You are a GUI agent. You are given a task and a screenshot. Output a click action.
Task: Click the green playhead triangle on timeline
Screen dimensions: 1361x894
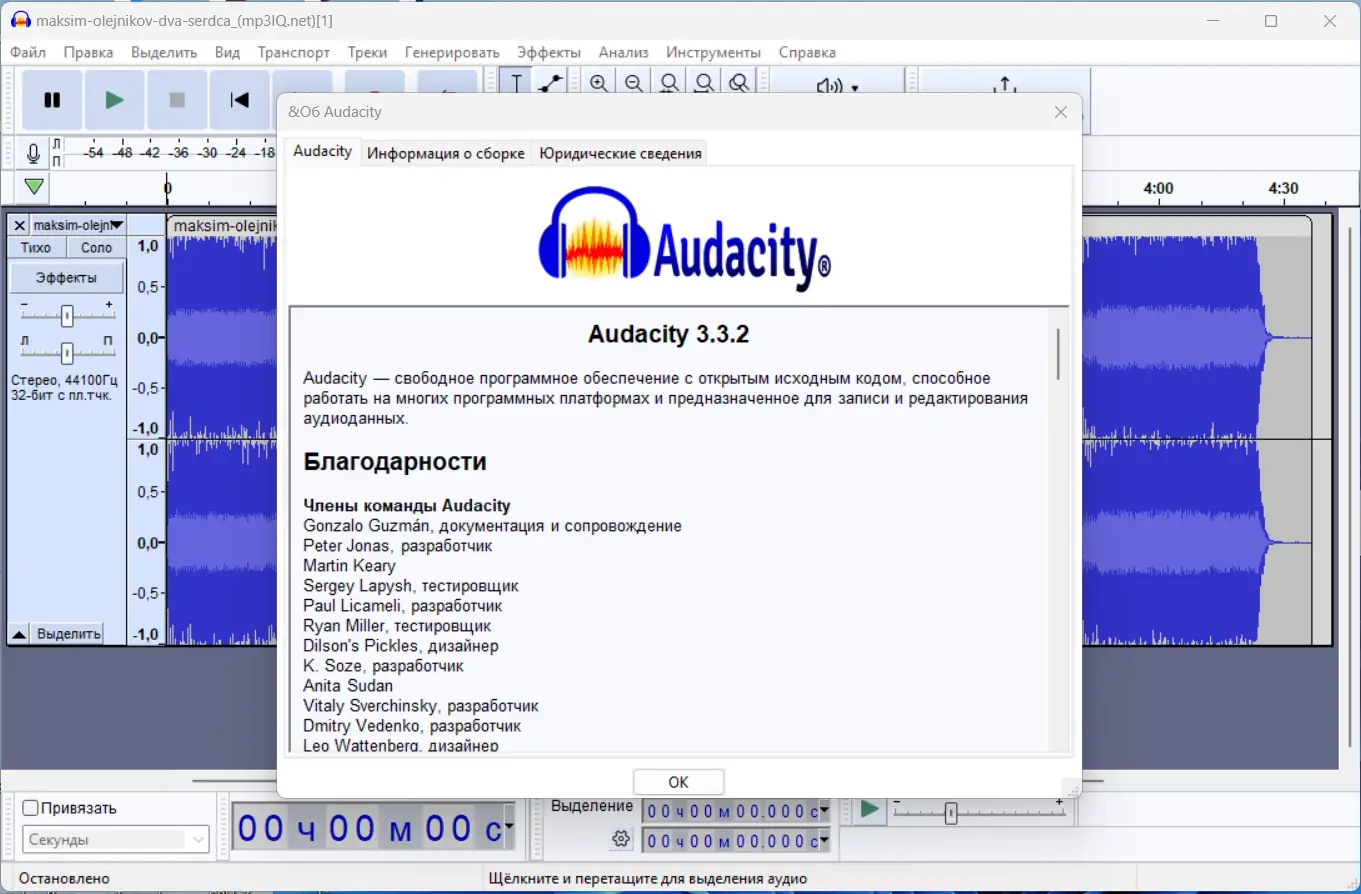click(x=34, y=186)
